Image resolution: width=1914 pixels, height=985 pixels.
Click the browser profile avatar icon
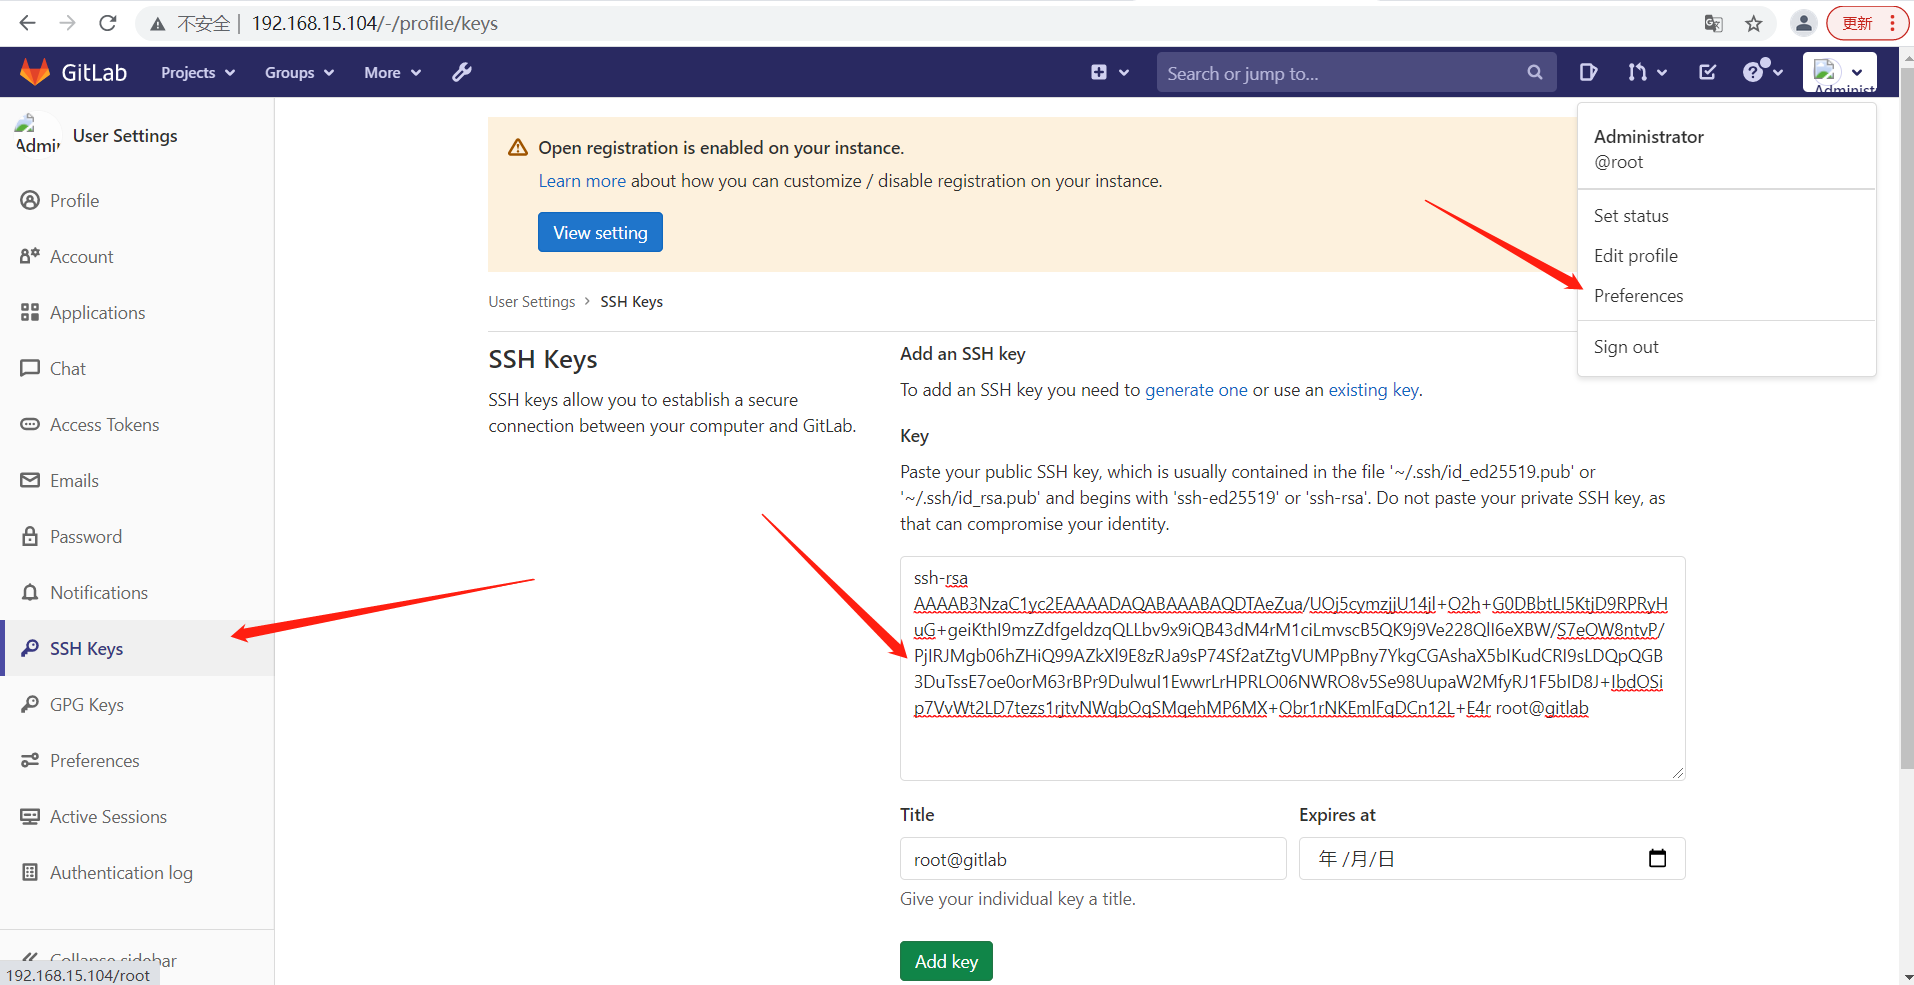pos(1804,23)
